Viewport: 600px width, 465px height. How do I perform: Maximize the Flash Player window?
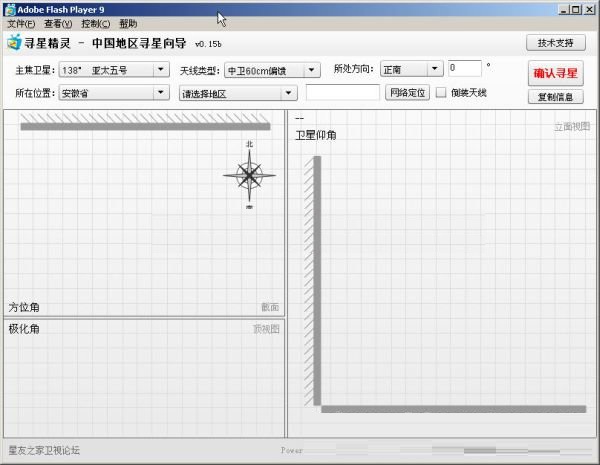coord(576,10)
